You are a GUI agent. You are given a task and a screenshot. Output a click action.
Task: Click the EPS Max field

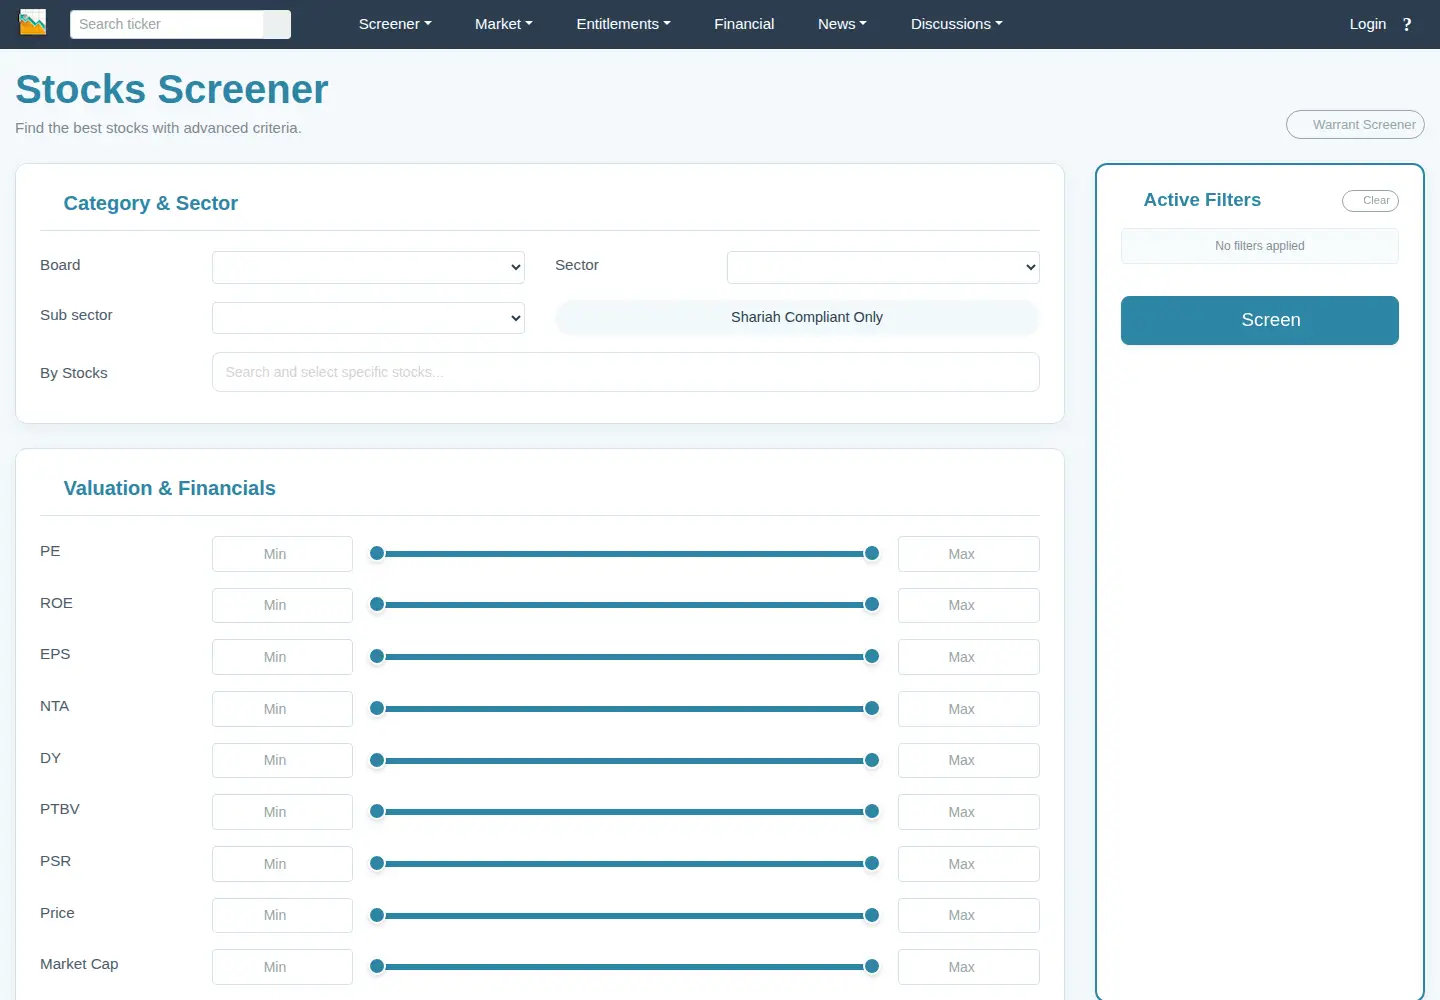[x=968, y=657]
